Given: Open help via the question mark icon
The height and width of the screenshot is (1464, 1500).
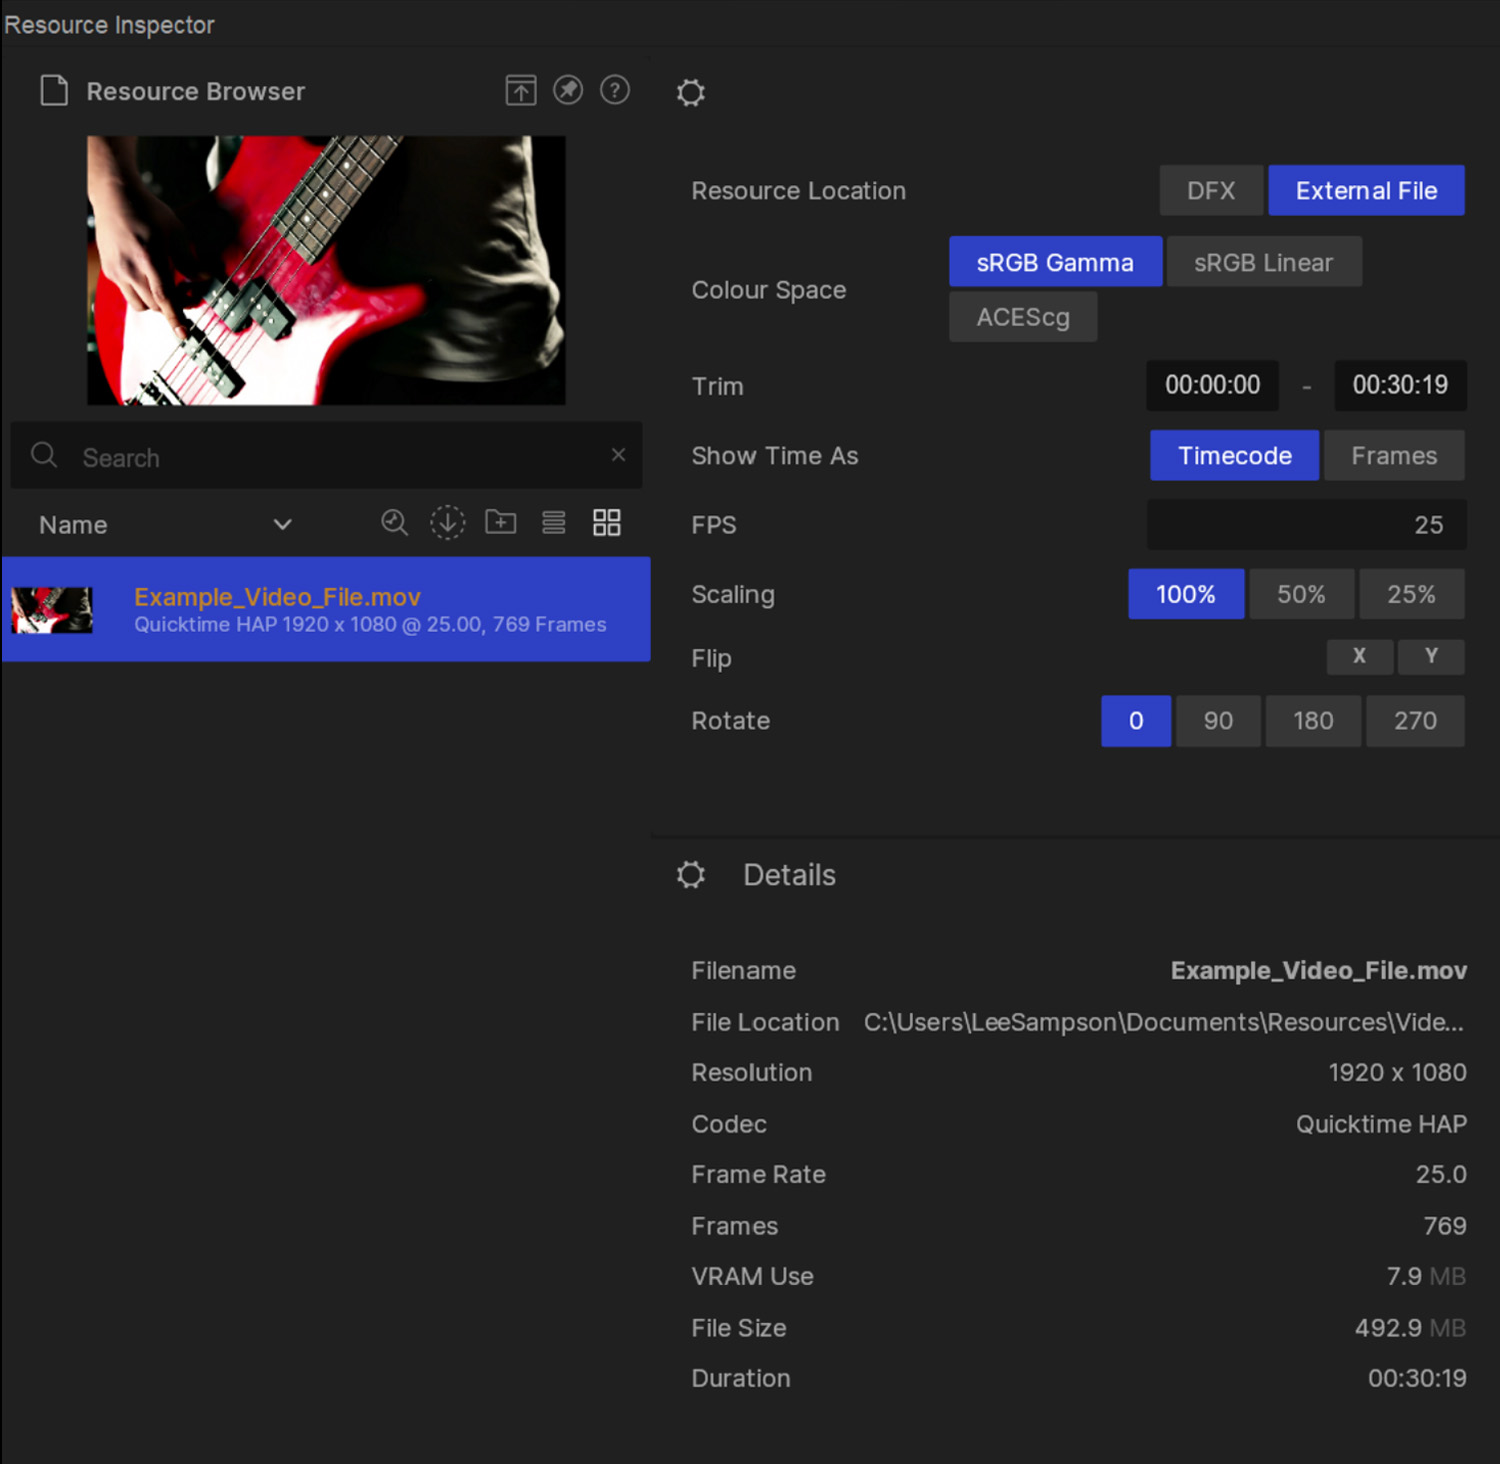Looking at the screenshot, I should point(615,91).
